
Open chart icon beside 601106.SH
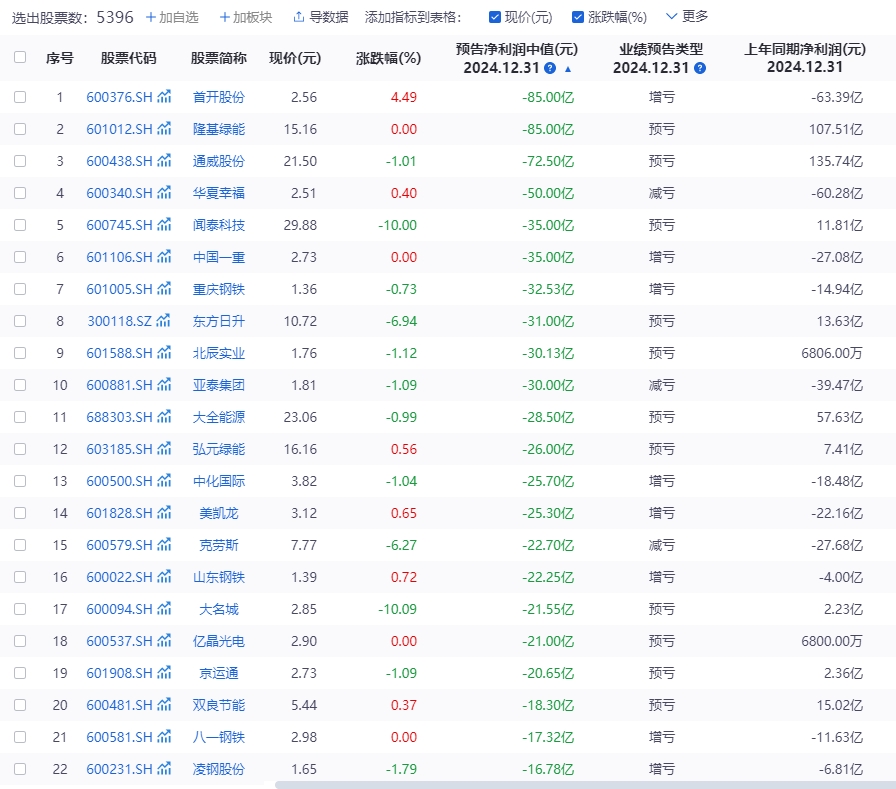coord(164,257)
